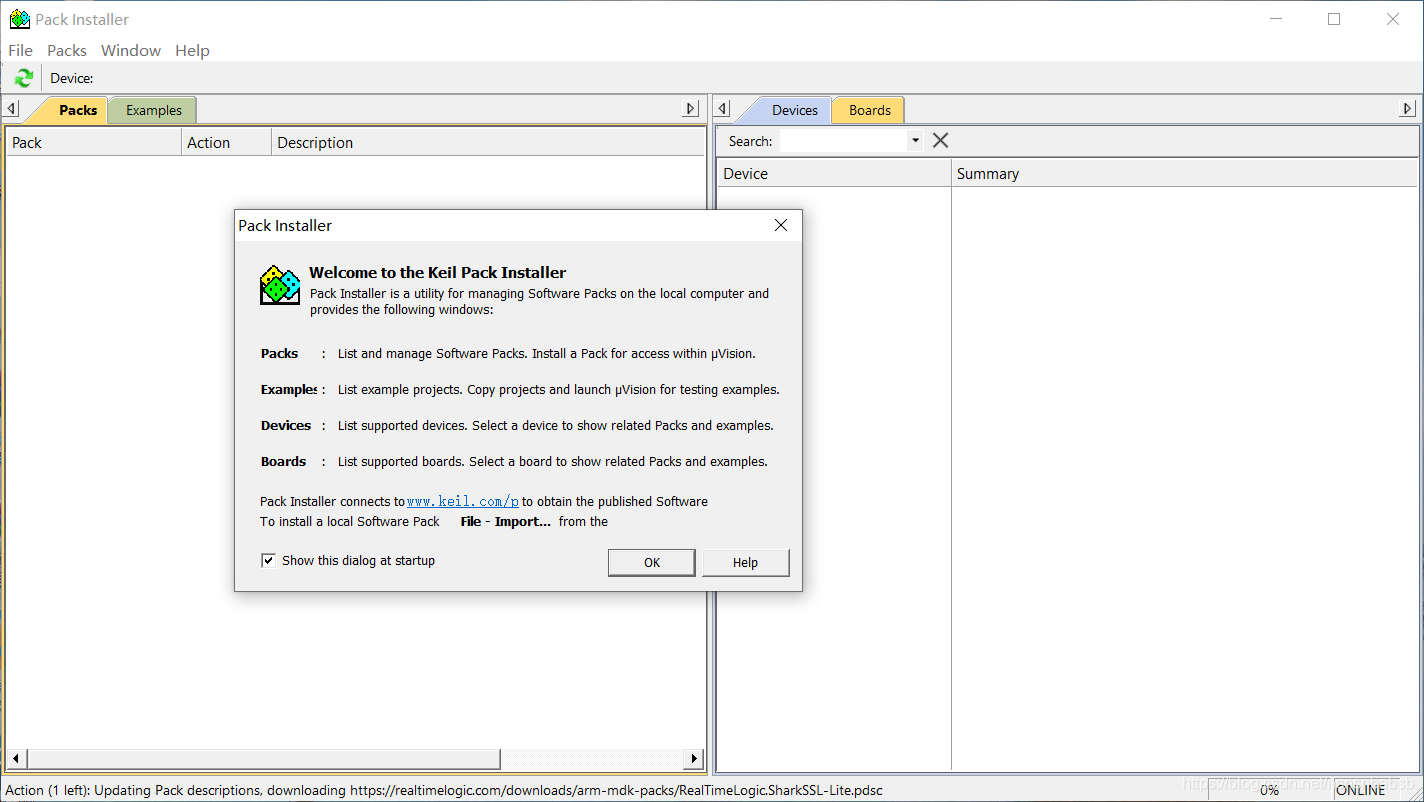
Task: Click the 0% progress indicator in status bar
Action: [1269, 790]
